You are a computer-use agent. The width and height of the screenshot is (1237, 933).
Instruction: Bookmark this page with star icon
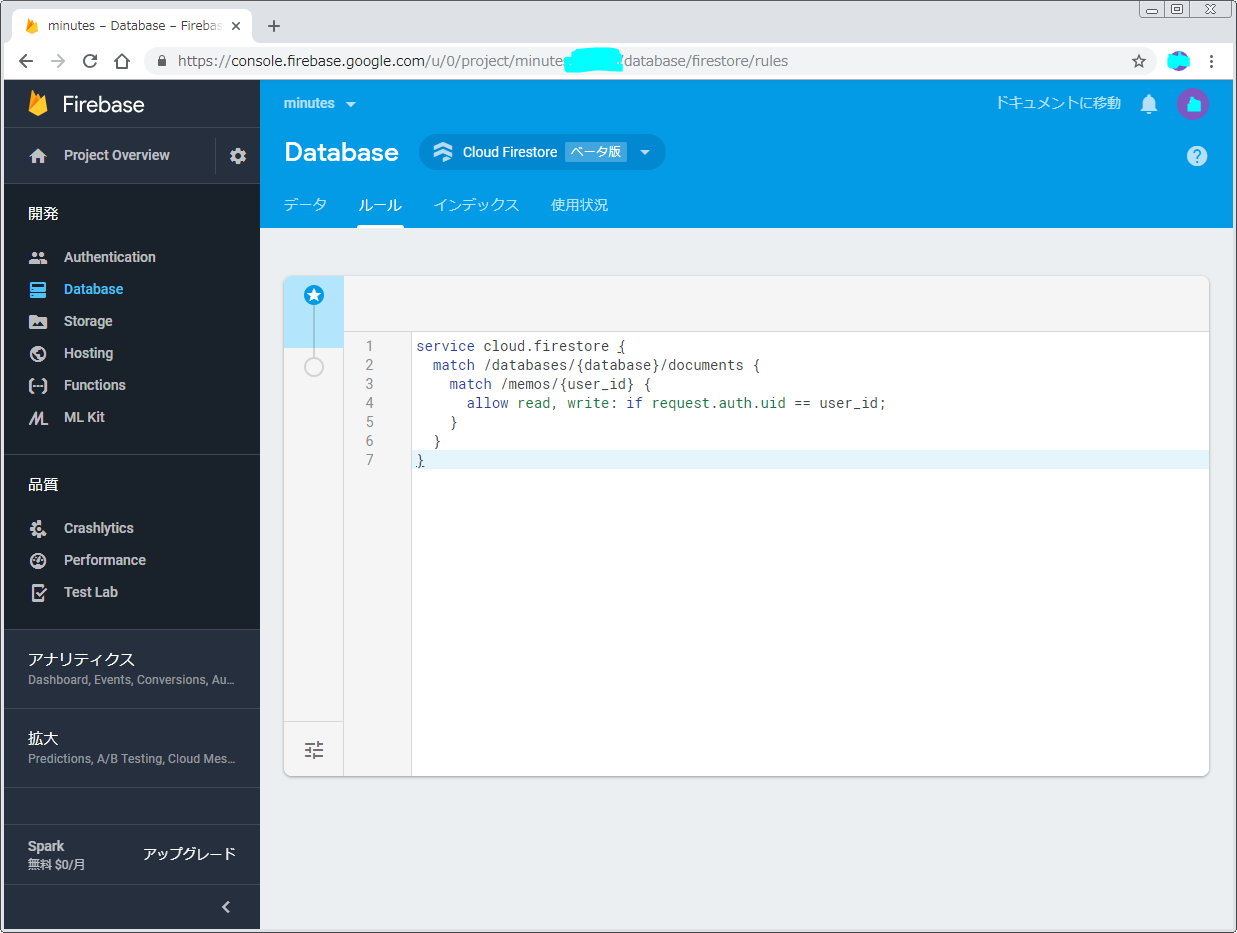click(1138, 61)
